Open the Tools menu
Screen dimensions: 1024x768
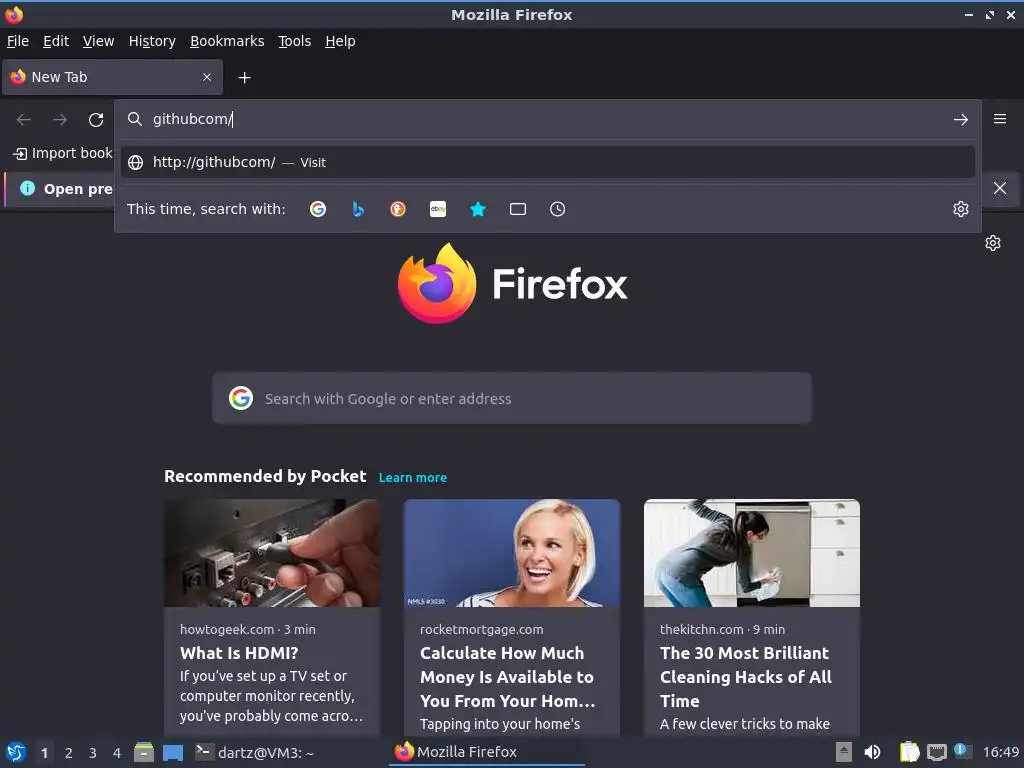pyautogui.click(x=295, y=41)
